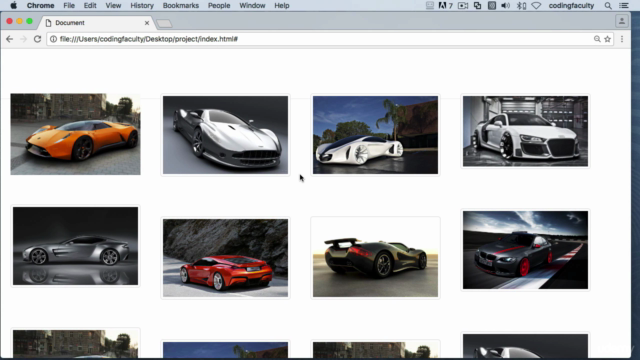The image size is (640, 360).
Task: Open the gray side-view car thumbnail
Action: click(x=76, y=246)
